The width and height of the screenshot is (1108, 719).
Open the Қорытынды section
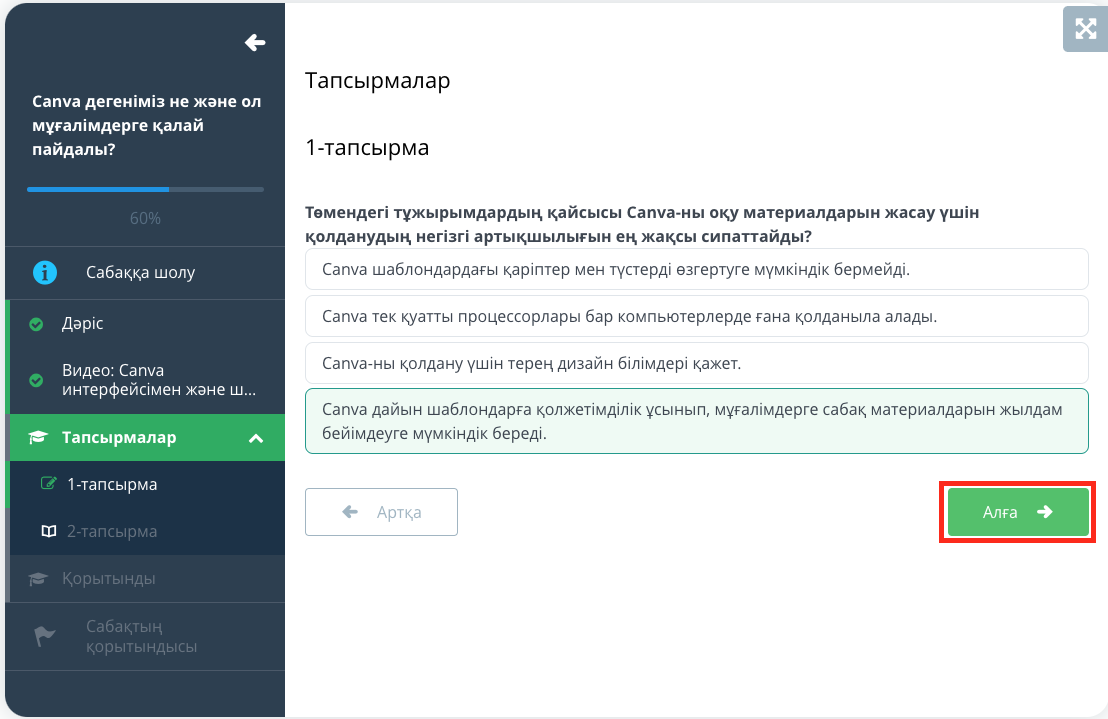tap(145, 578)
